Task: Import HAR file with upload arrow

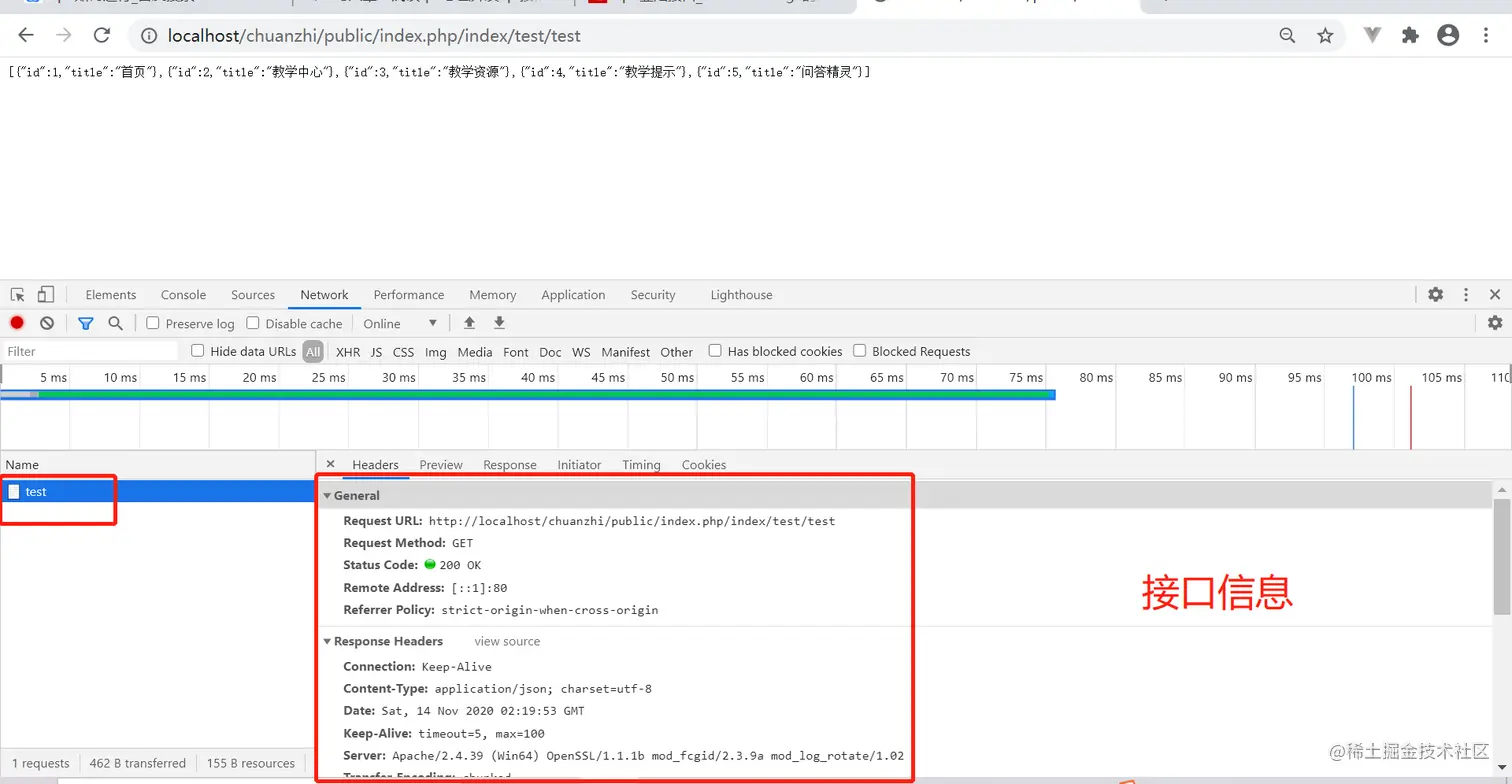Action: pos(469,323)
